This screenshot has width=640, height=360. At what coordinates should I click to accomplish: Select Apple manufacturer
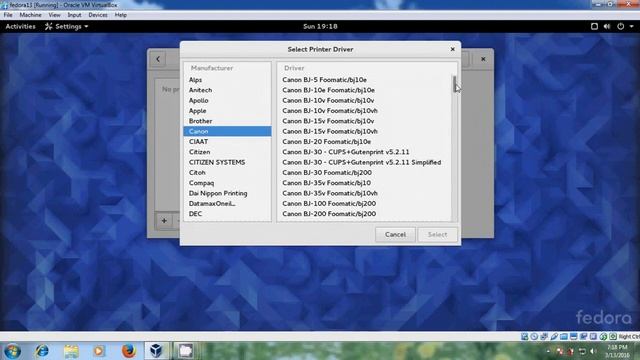(x=227, y=111)
